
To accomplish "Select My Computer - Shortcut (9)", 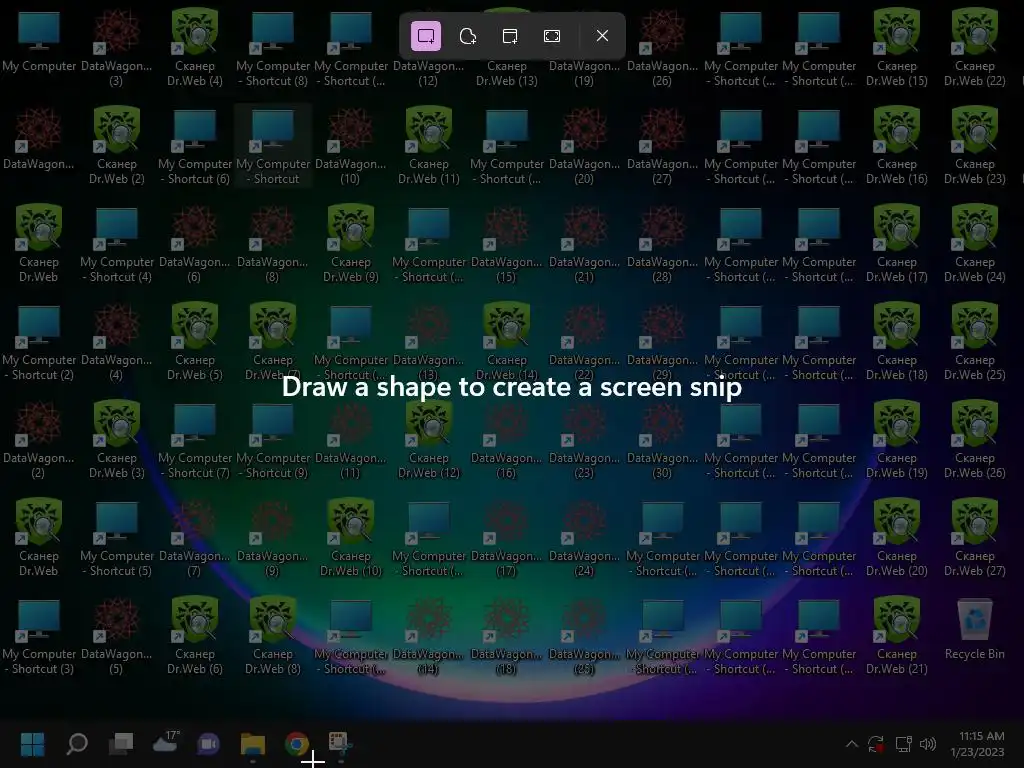I will (273, 440).
